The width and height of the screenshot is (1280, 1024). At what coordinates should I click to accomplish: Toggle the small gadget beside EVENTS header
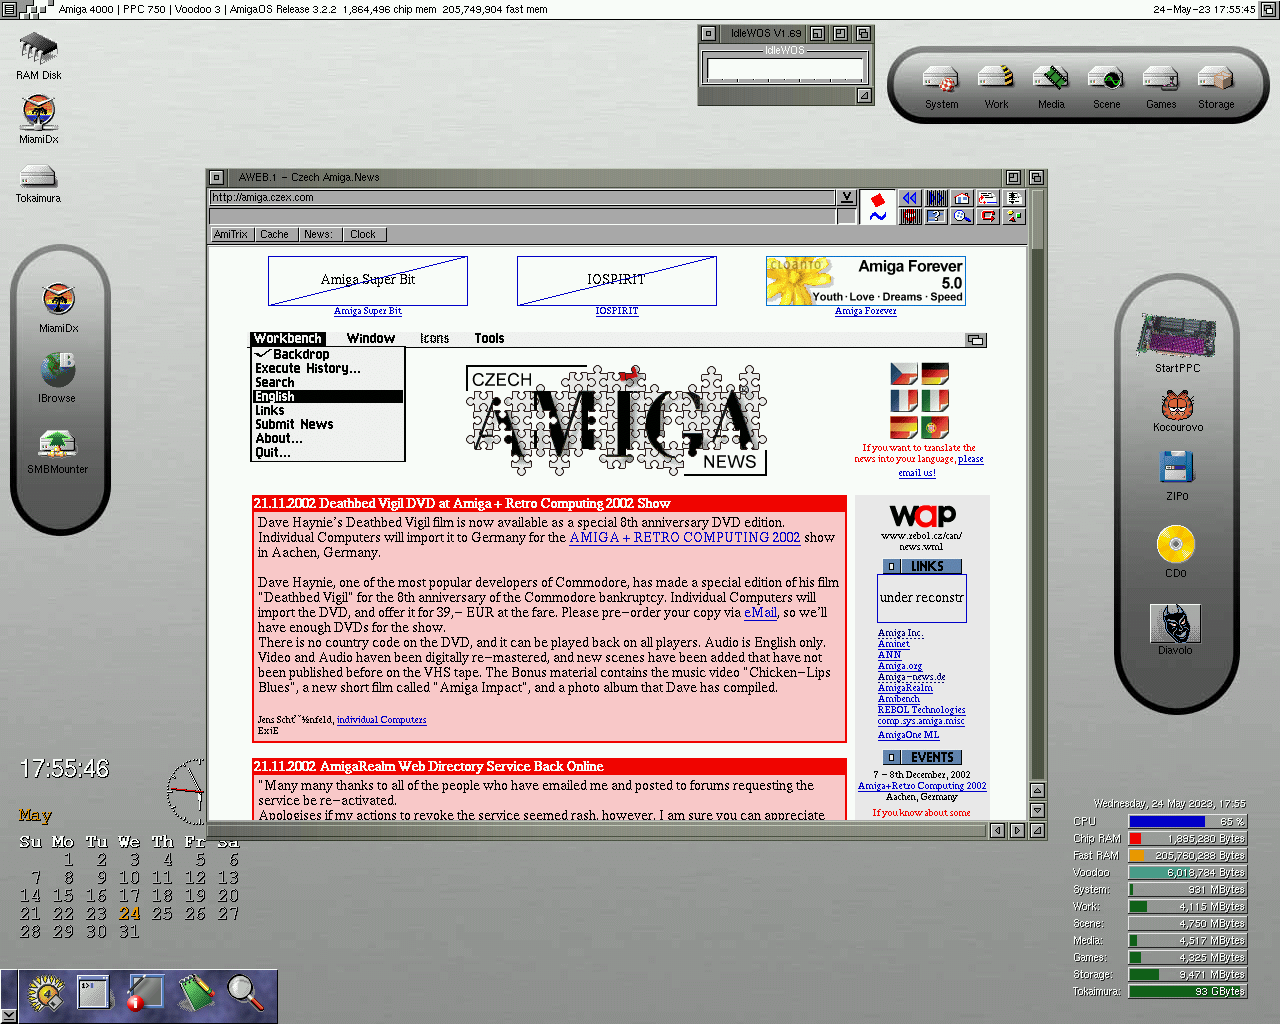click(891, 758)
